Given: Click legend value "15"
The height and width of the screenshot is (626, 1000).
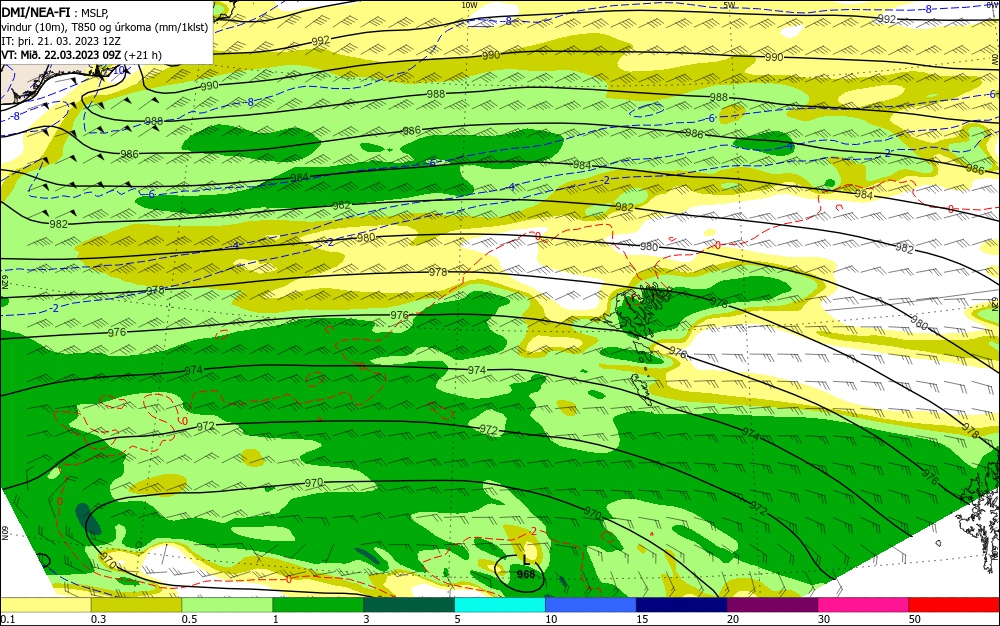Looking at the screenshot, I should click(x=642, y=619).
